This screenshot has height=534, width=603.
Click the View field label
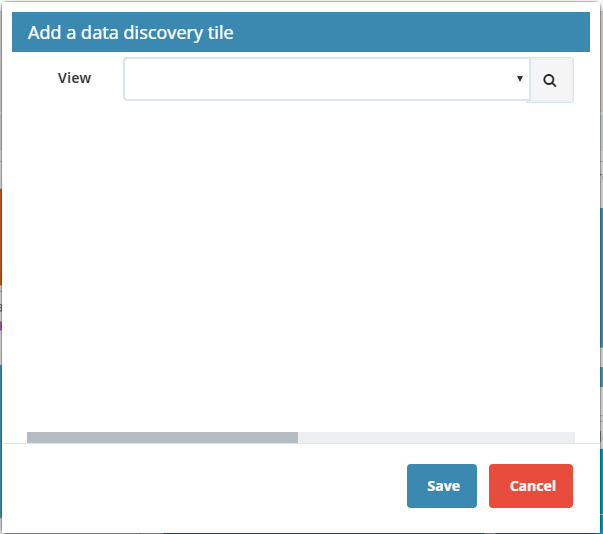[x=75, y=78]
